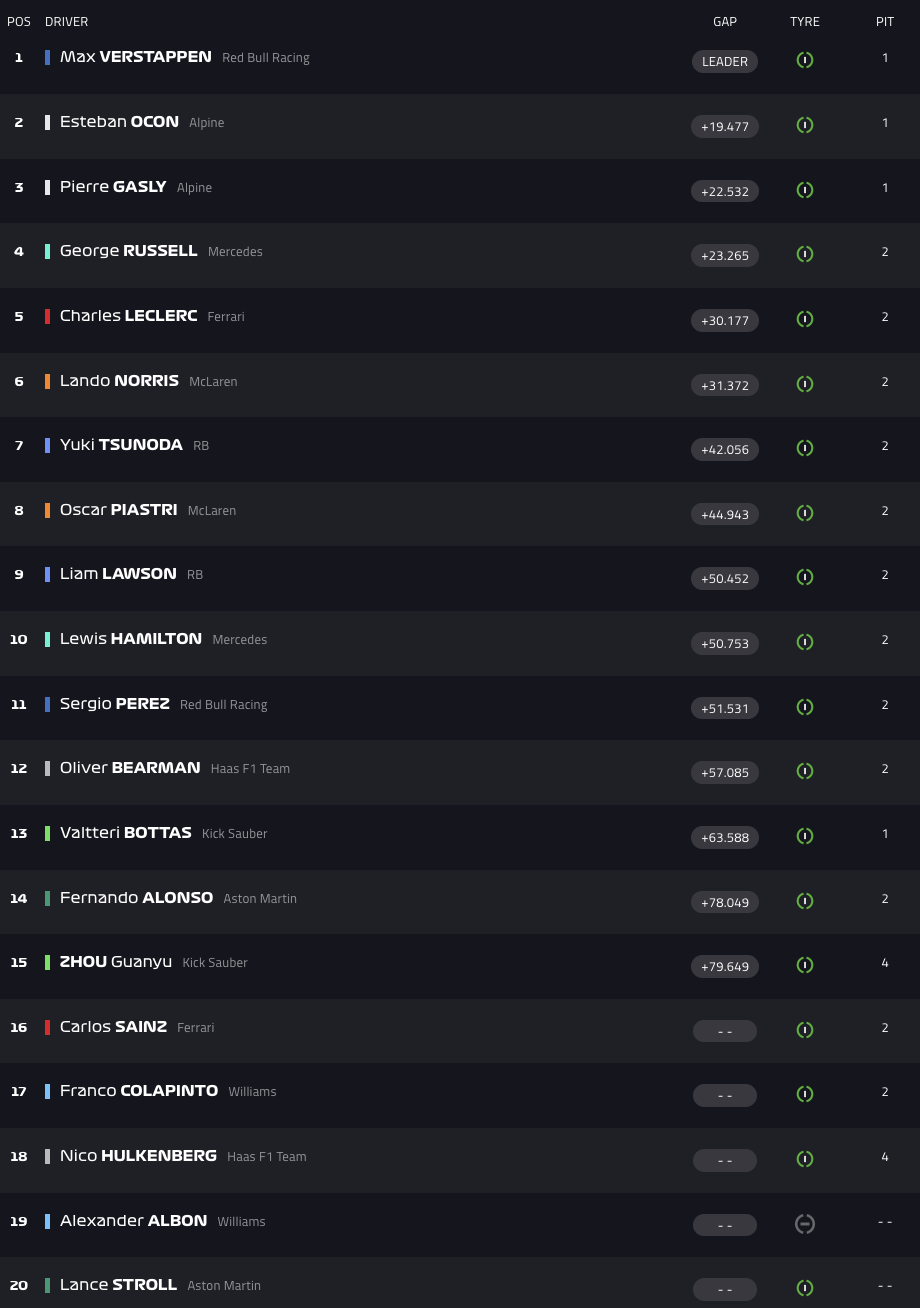The image size is (920, 1308).
Task: Click Zhou Guanyu's tyre compound icon
Action: click(805, 965)
